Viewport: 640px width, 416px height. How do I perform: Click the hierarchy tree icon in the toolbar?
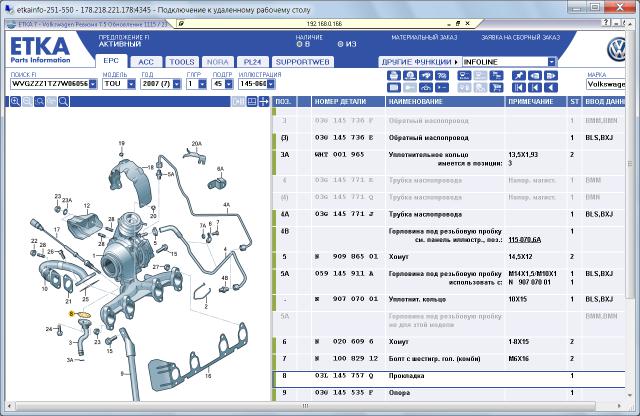pyautogui.click(x=496, y=76)
